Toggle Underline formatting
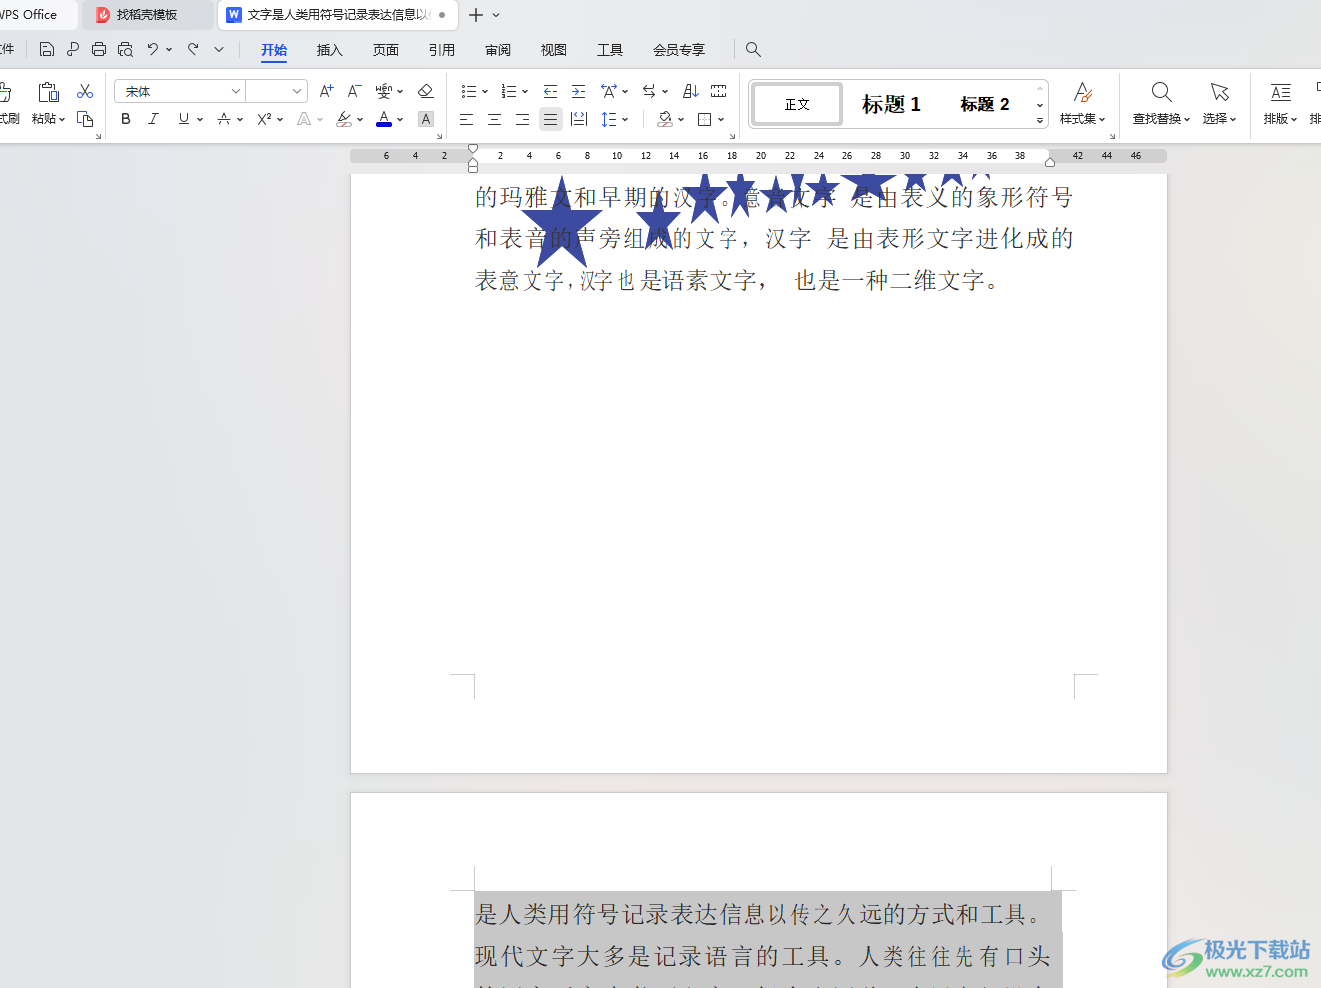Image resolution: width=1321 pixels, height=988 pixels. click(183, 119)
